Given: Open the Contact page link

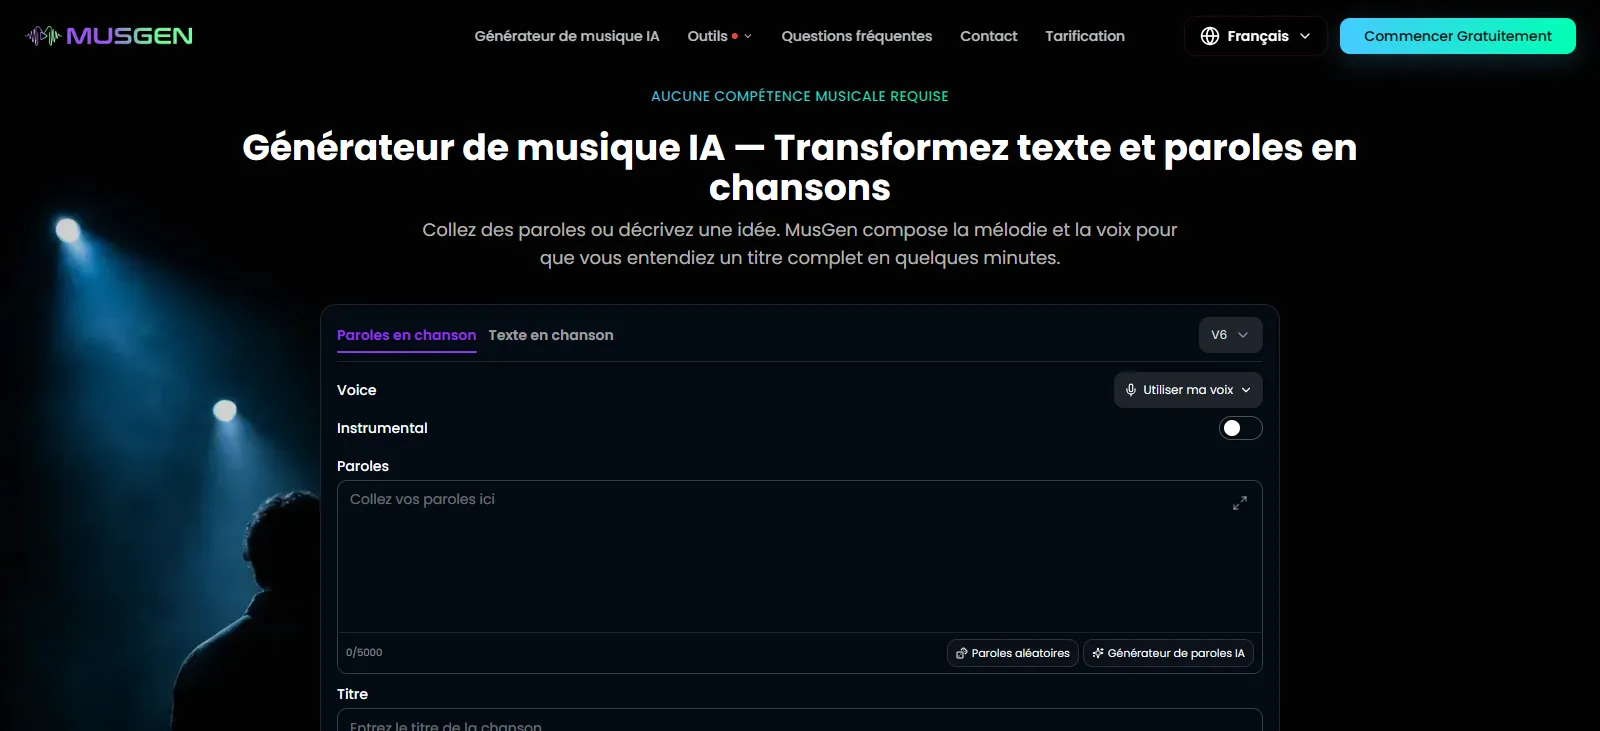Looking at the screenshot, I should (989, 36).
